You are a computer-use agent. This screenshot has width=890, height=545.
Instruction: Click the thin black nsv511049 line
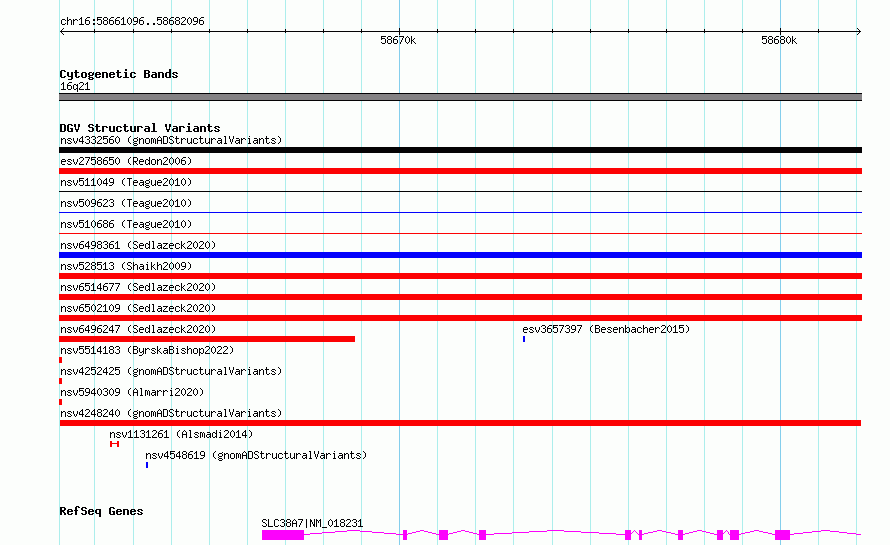point(460,192)
